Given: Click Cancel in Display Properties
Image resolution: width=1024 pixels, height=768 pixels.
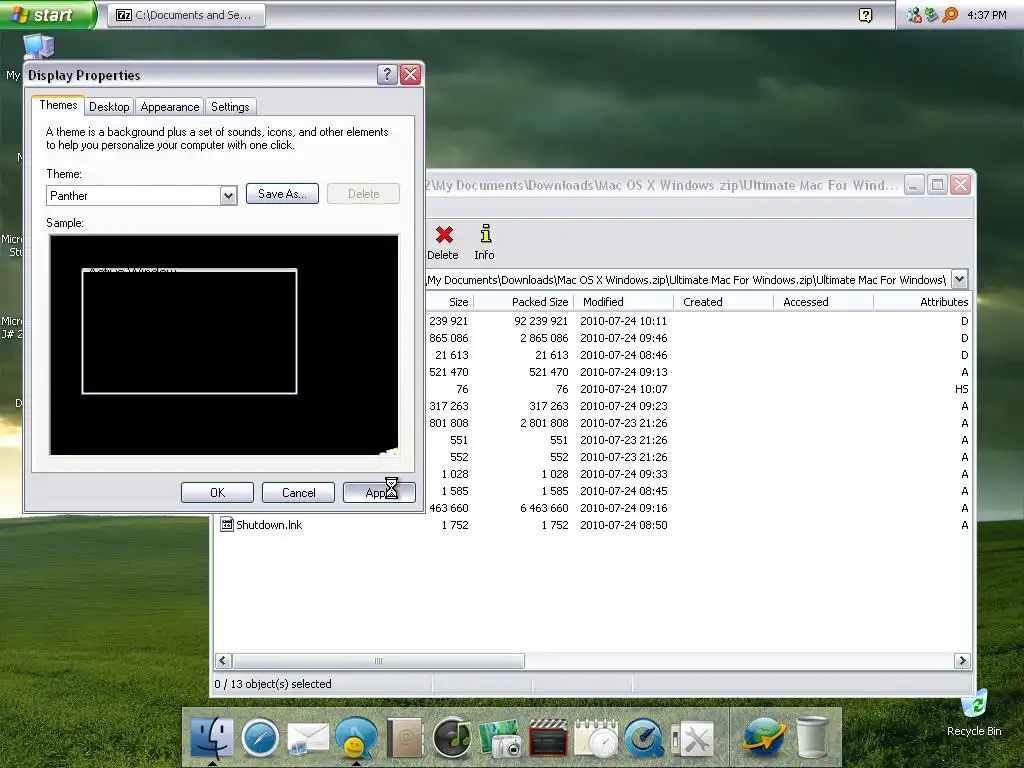Looking at the screenshot, I should (x=298, y=492).
